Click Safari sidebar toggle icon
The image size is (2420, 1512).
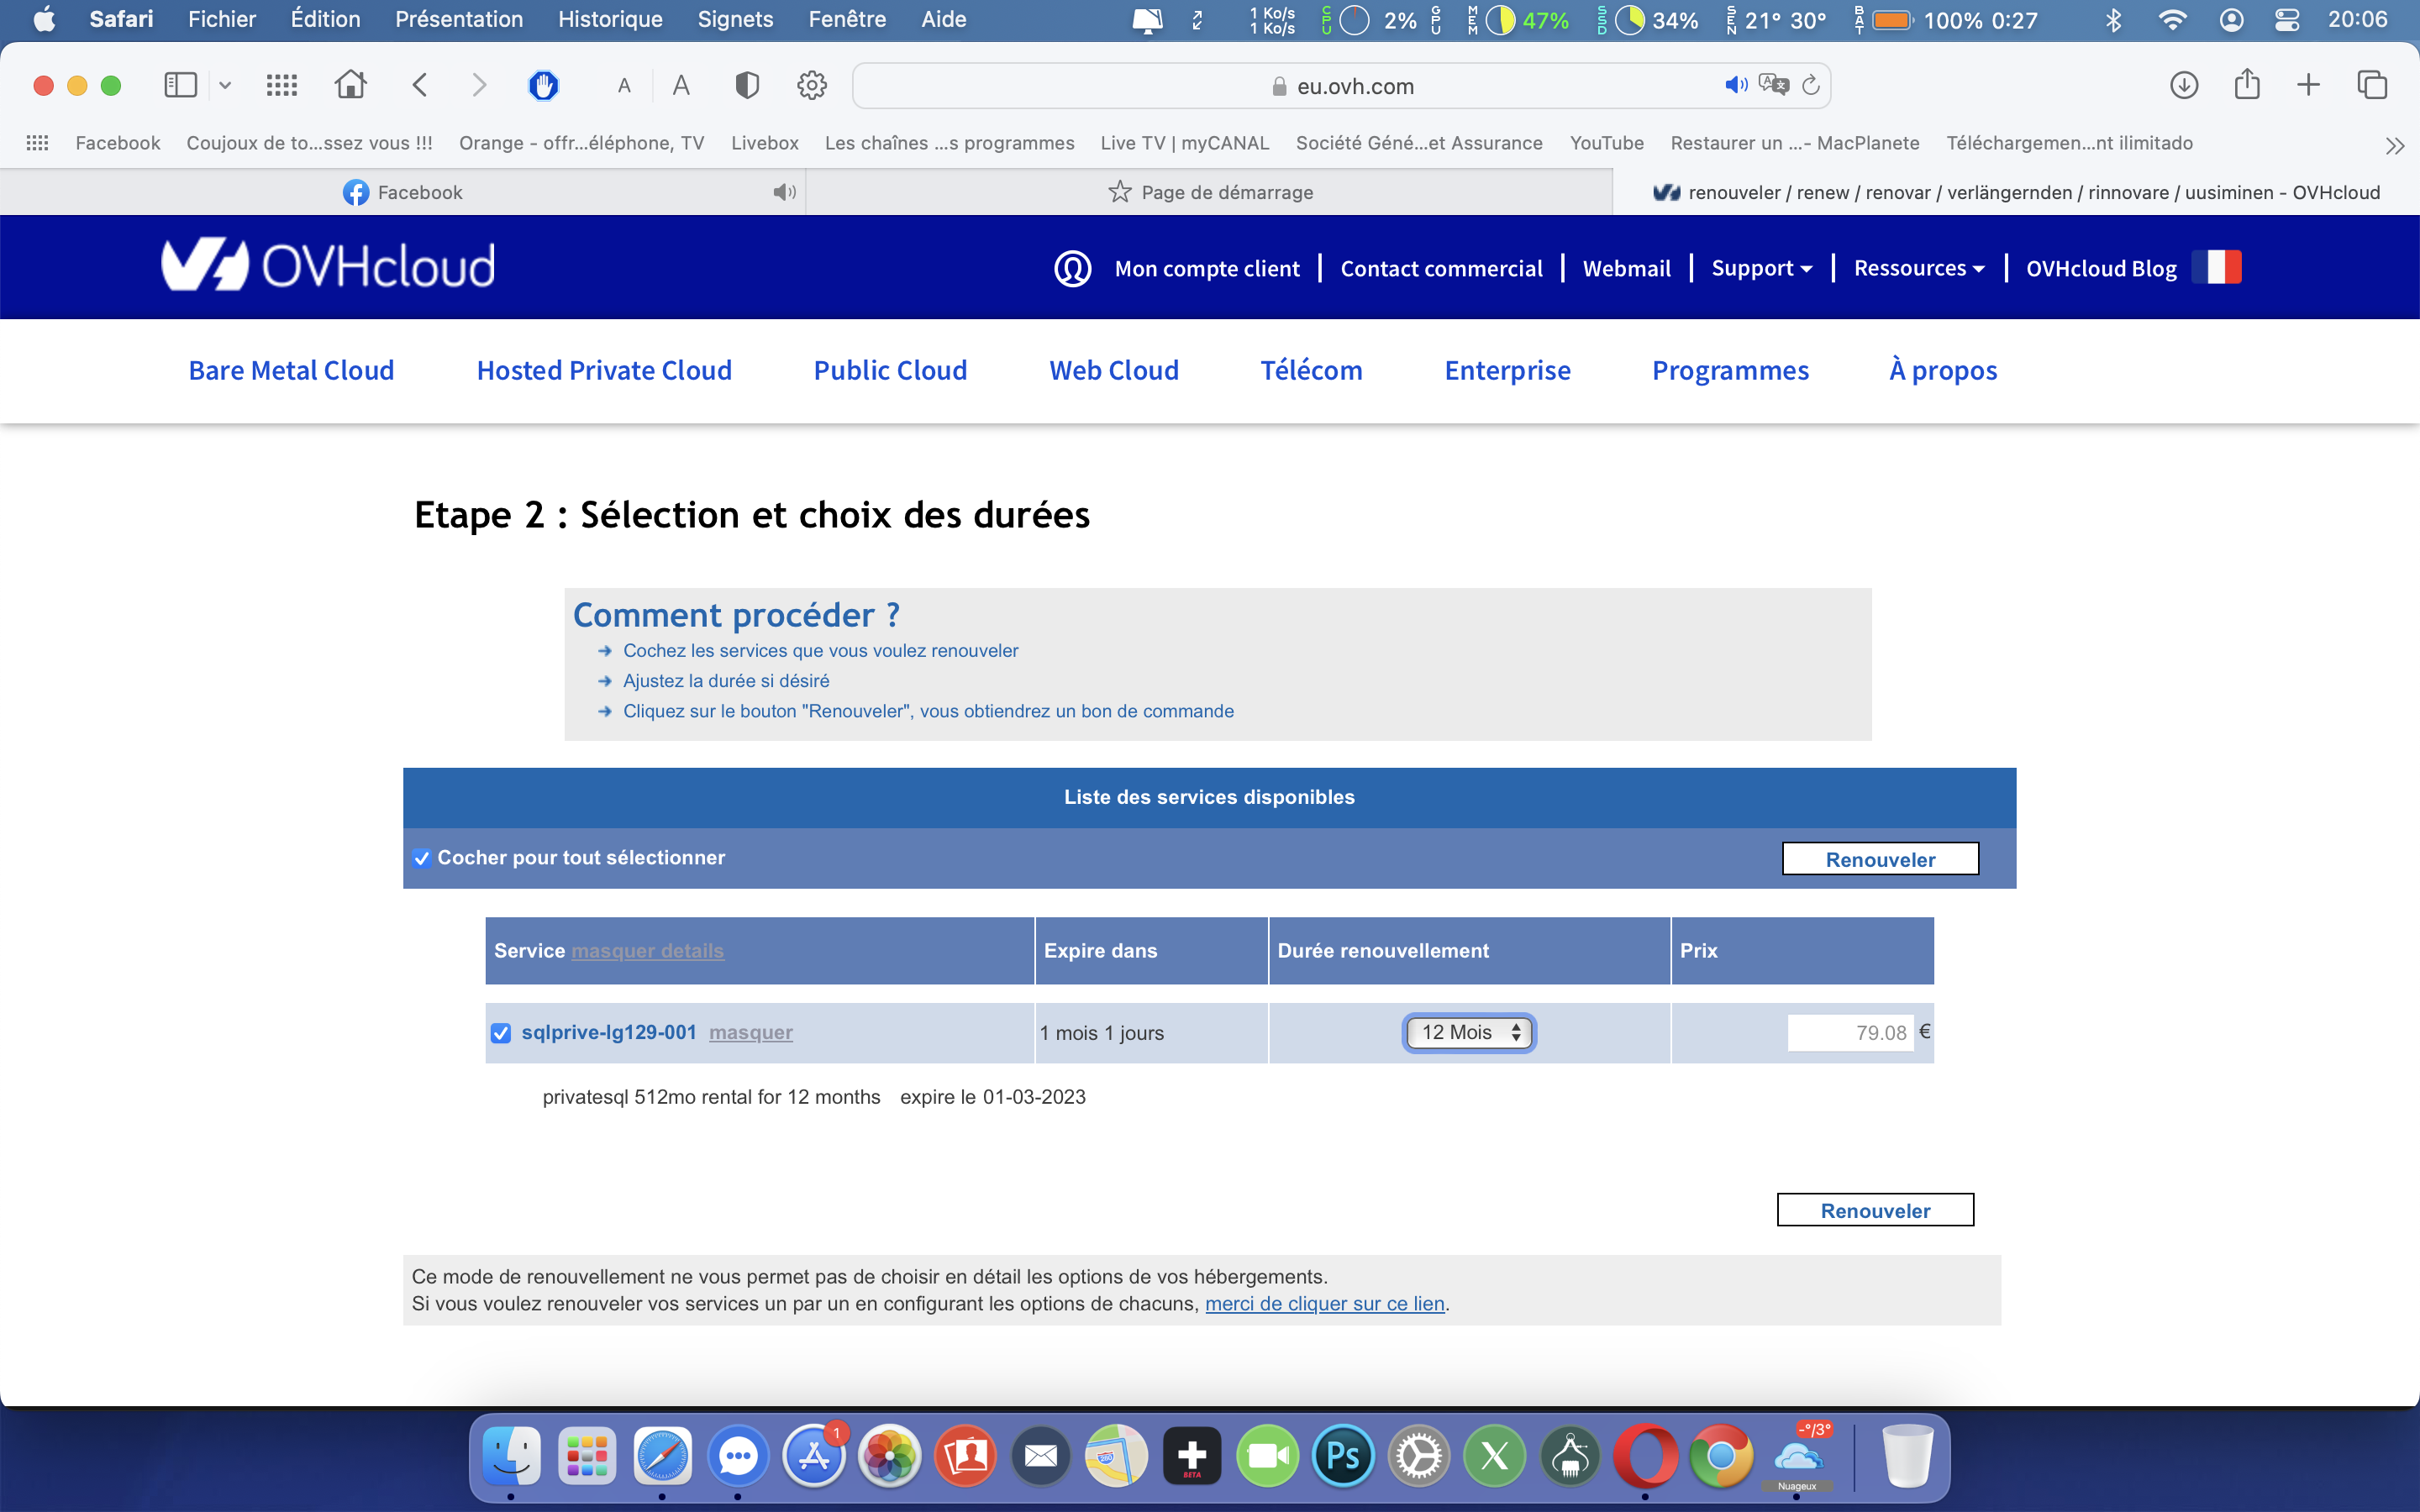tap(180, 85)
